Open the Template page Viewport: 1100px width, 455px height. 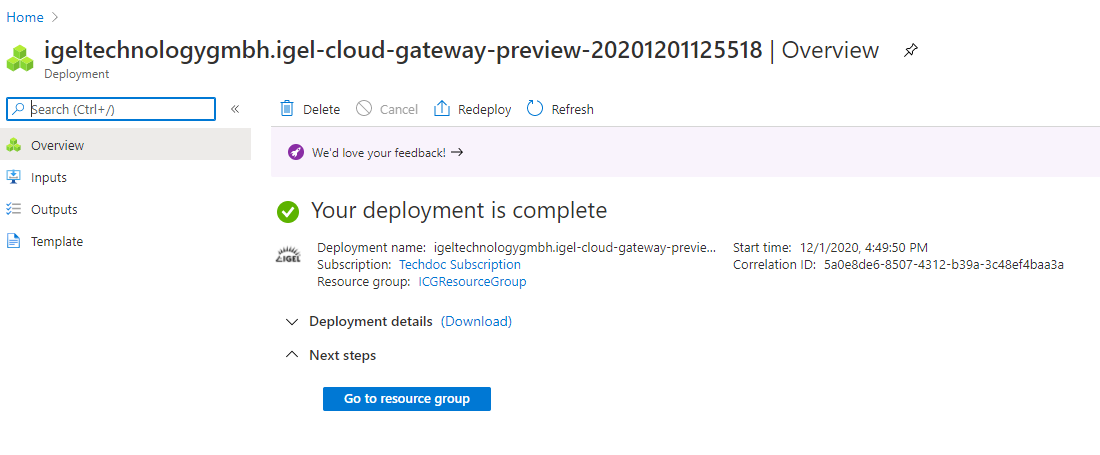pos(57,241)
